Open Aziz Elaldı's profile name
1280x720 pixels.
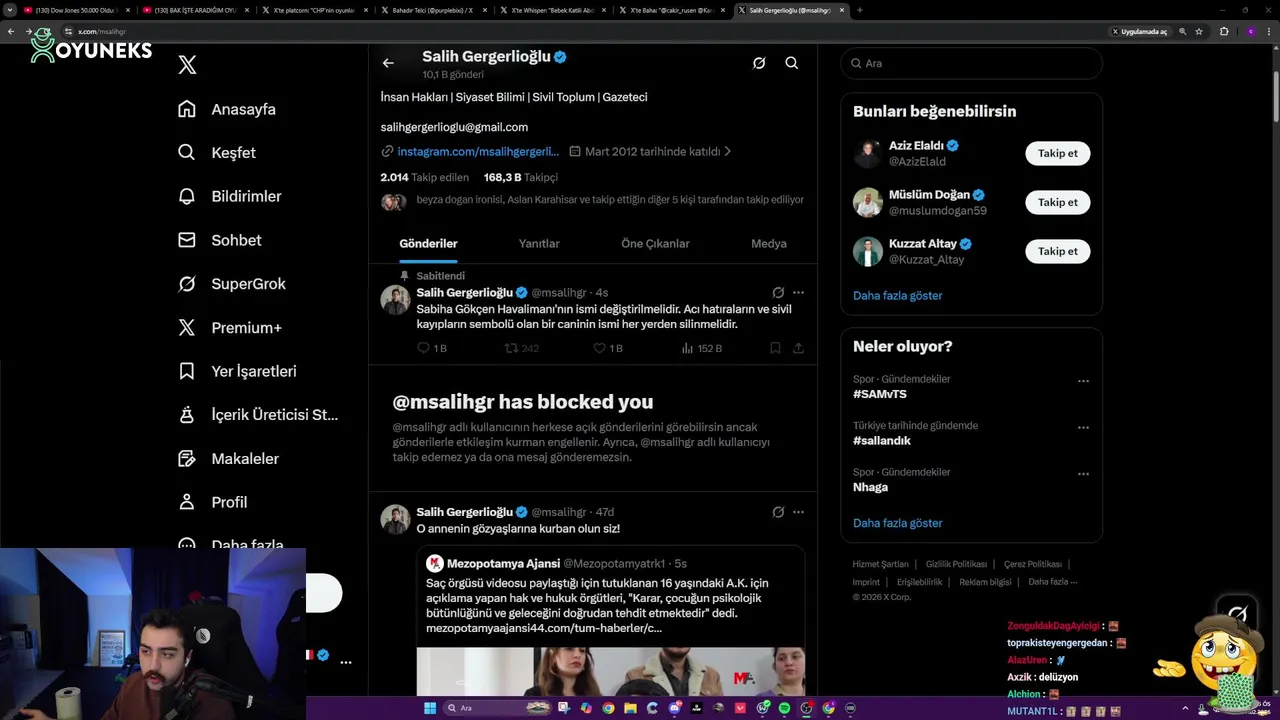click(916, 145)
